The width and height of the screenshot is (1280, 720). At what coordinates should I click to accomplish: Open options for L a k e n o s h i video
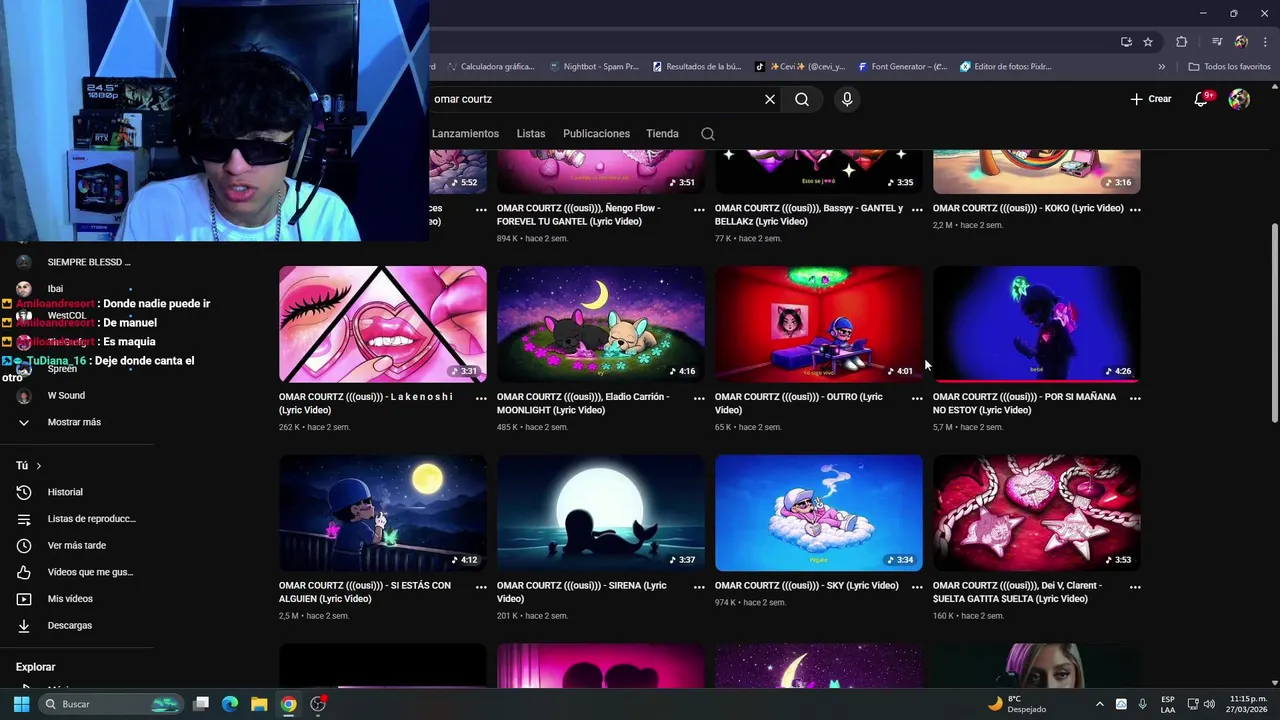tap(481, 398)
